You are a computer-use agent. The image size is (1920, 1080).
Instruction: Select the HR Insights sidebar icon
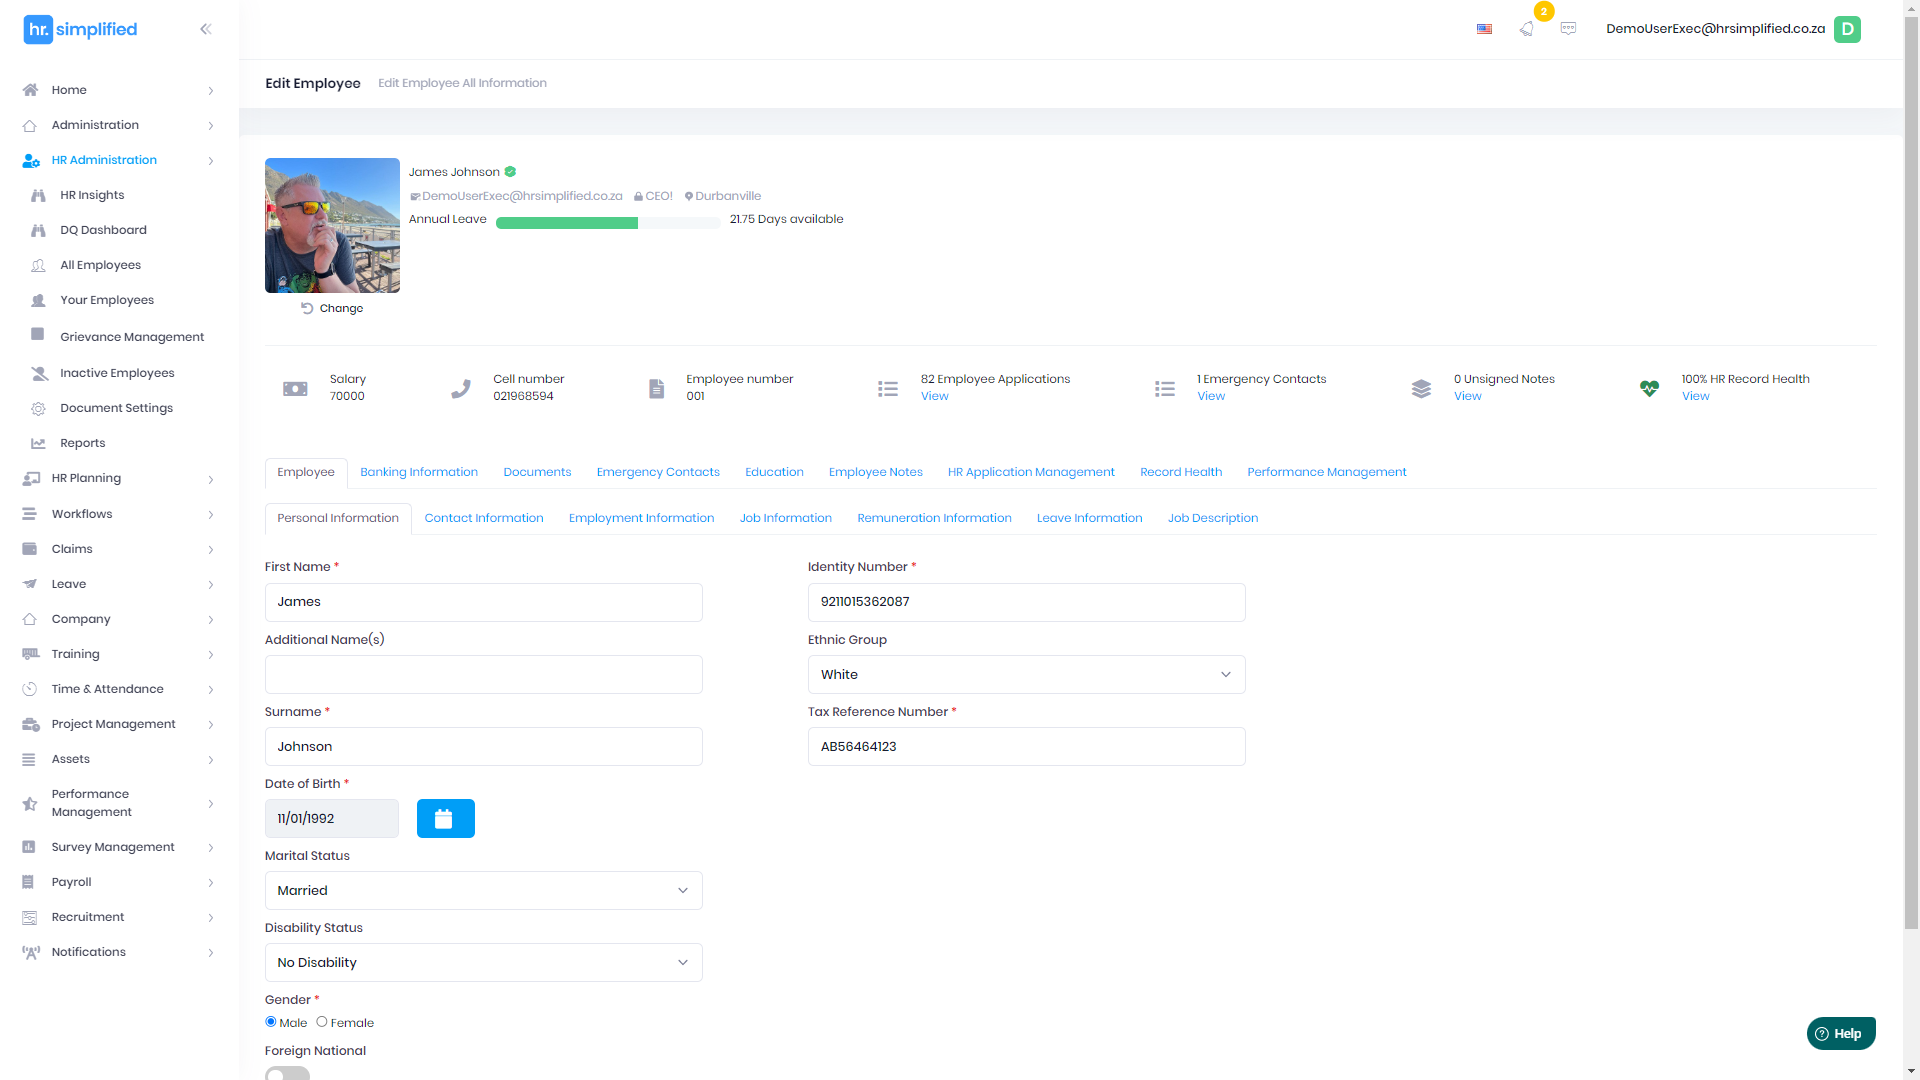tap(38, 195)
